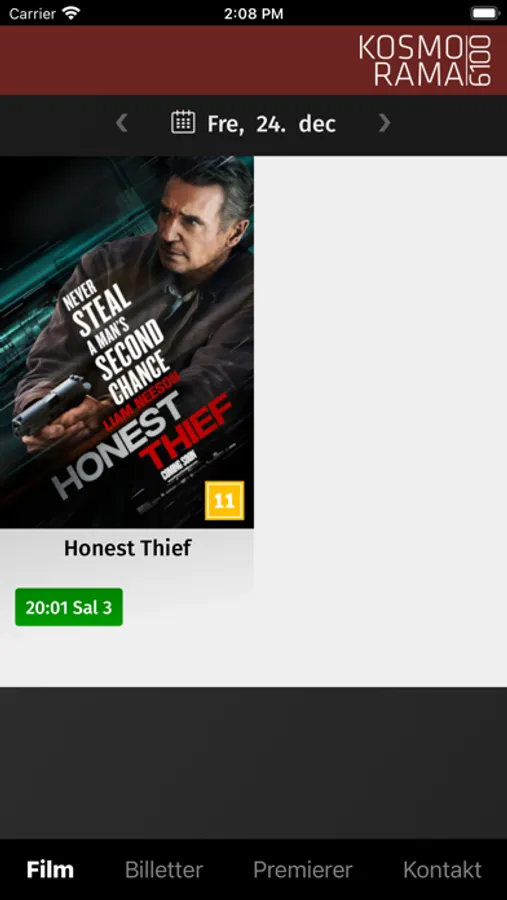The height and width of the screenshot is (900, 507).
Task: Tap the battery indicator icon
Action: coord(485,13)
